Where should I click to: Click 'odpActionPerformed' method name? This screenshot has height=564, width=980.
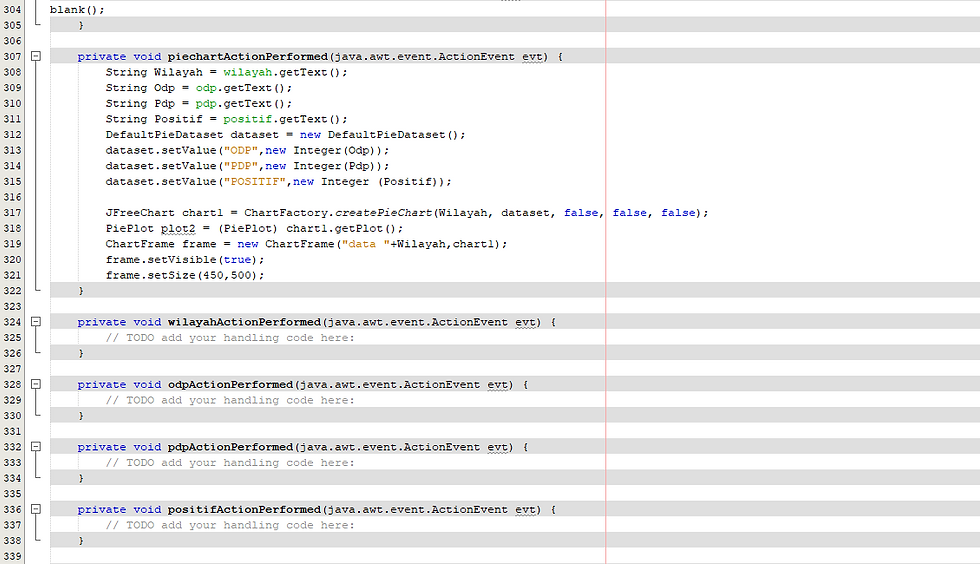(230, 385)
